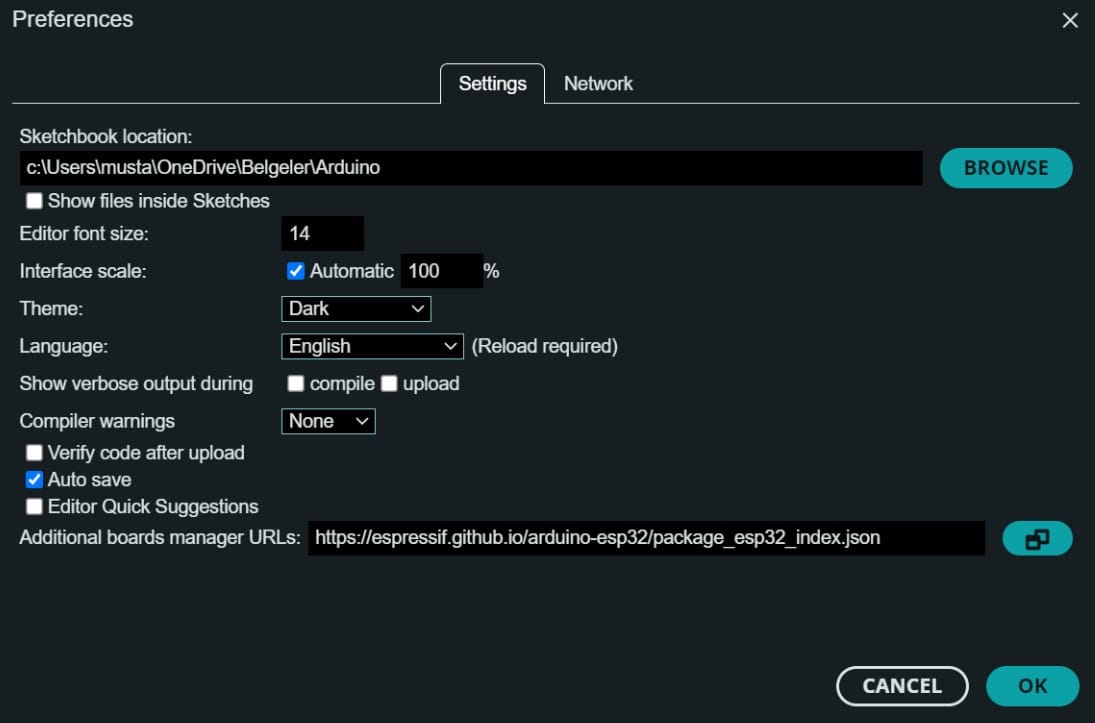Viewport: 1095px width, 723px height.
Task: Focus the Editor font size field
Action: (322, 234)
